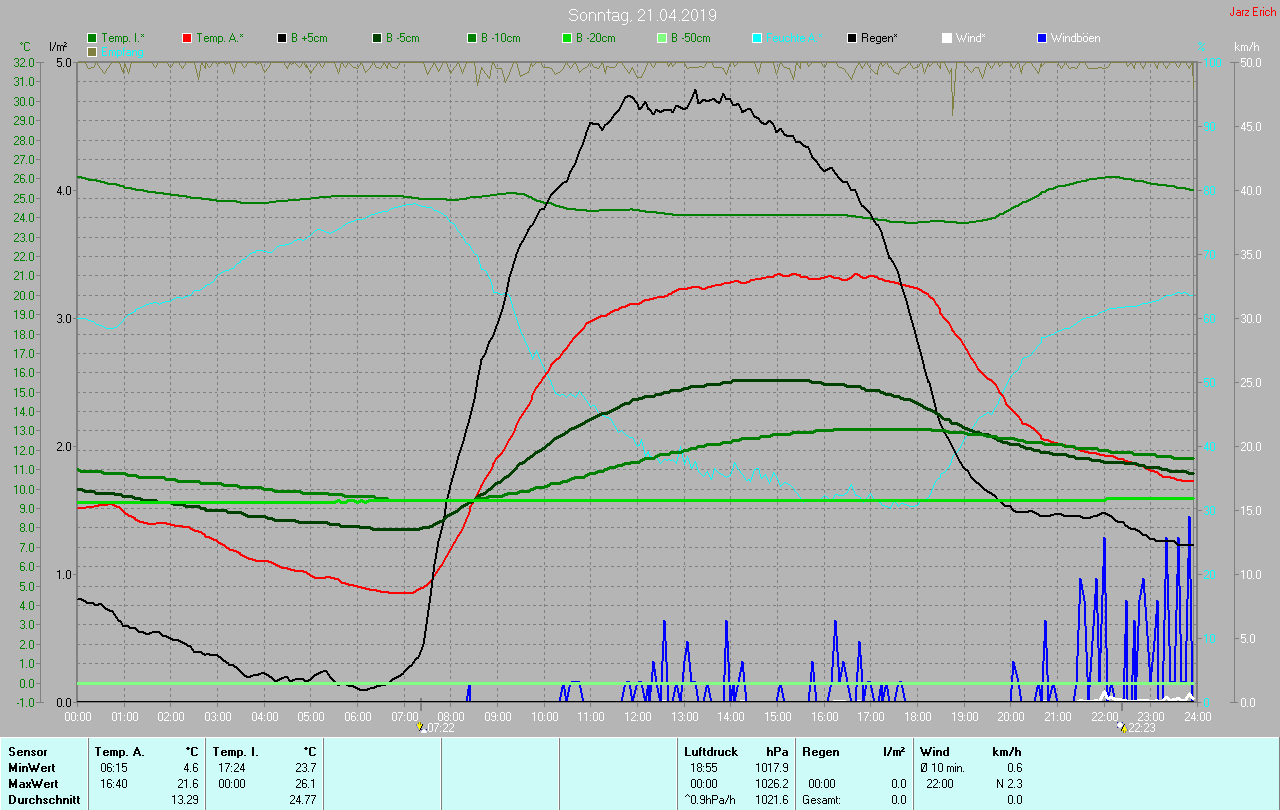Click the Sensor row header in table
The image size is (1280, 810).
coord(27,752)
